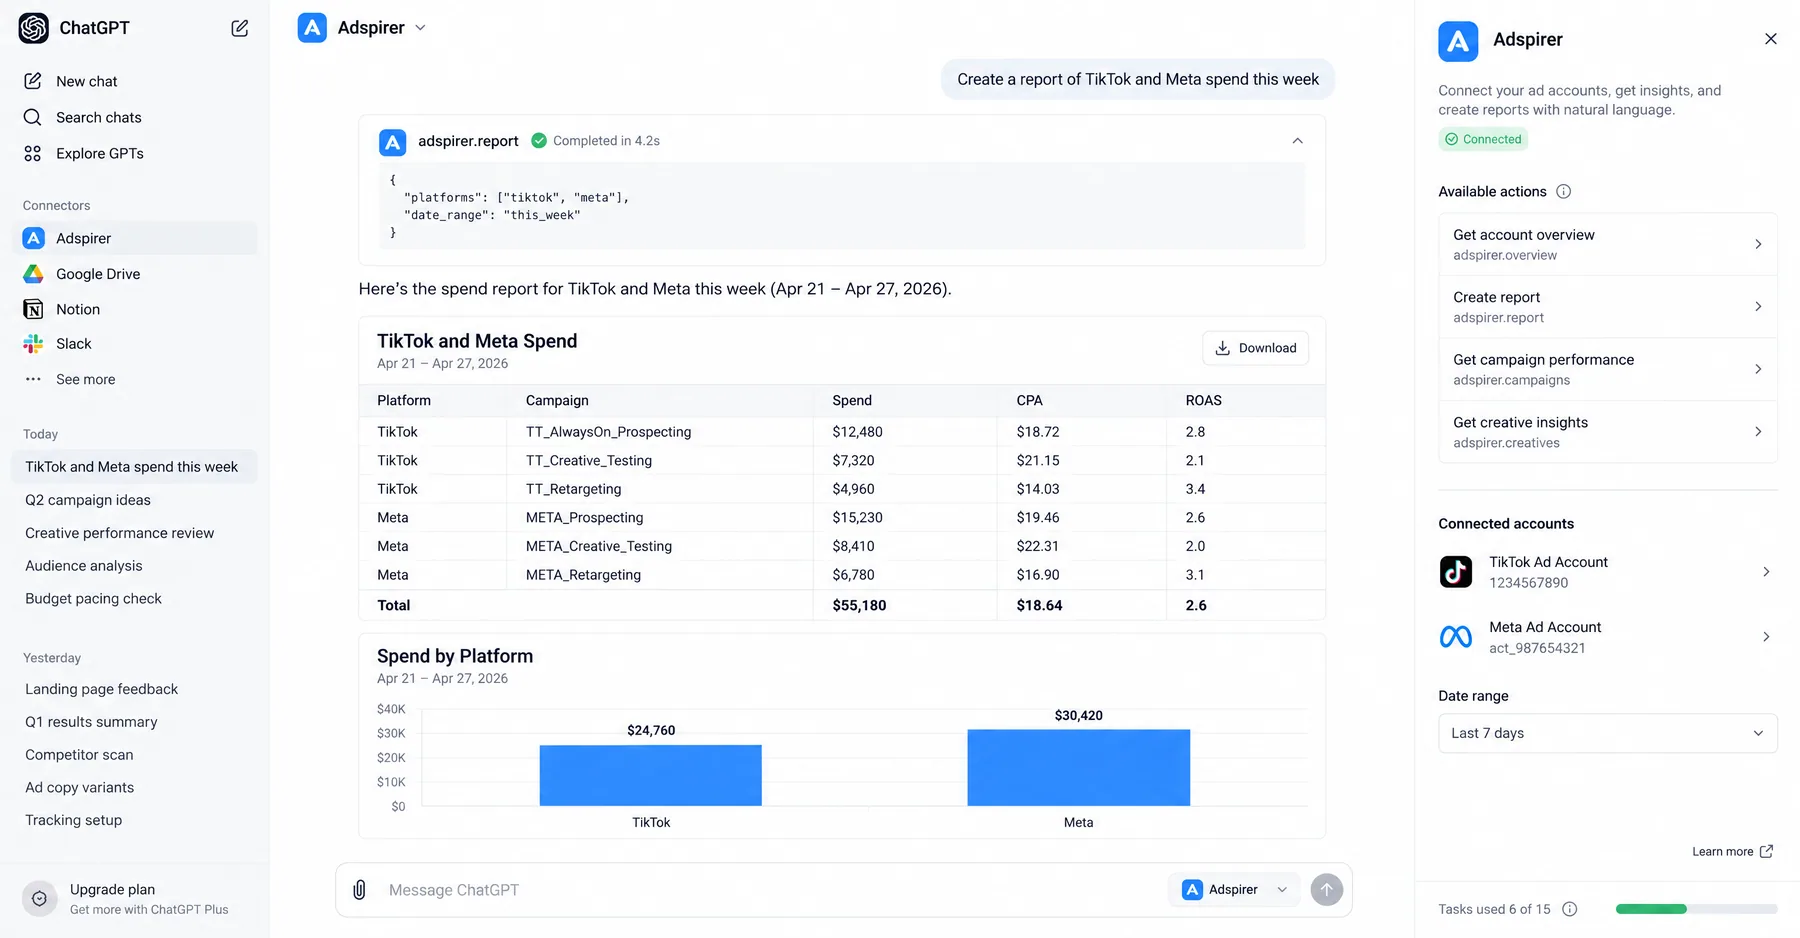Image resolution: width=1800 pixels, height=938 pixels.
Task: Click Upgrade plan
Action: 135,899
